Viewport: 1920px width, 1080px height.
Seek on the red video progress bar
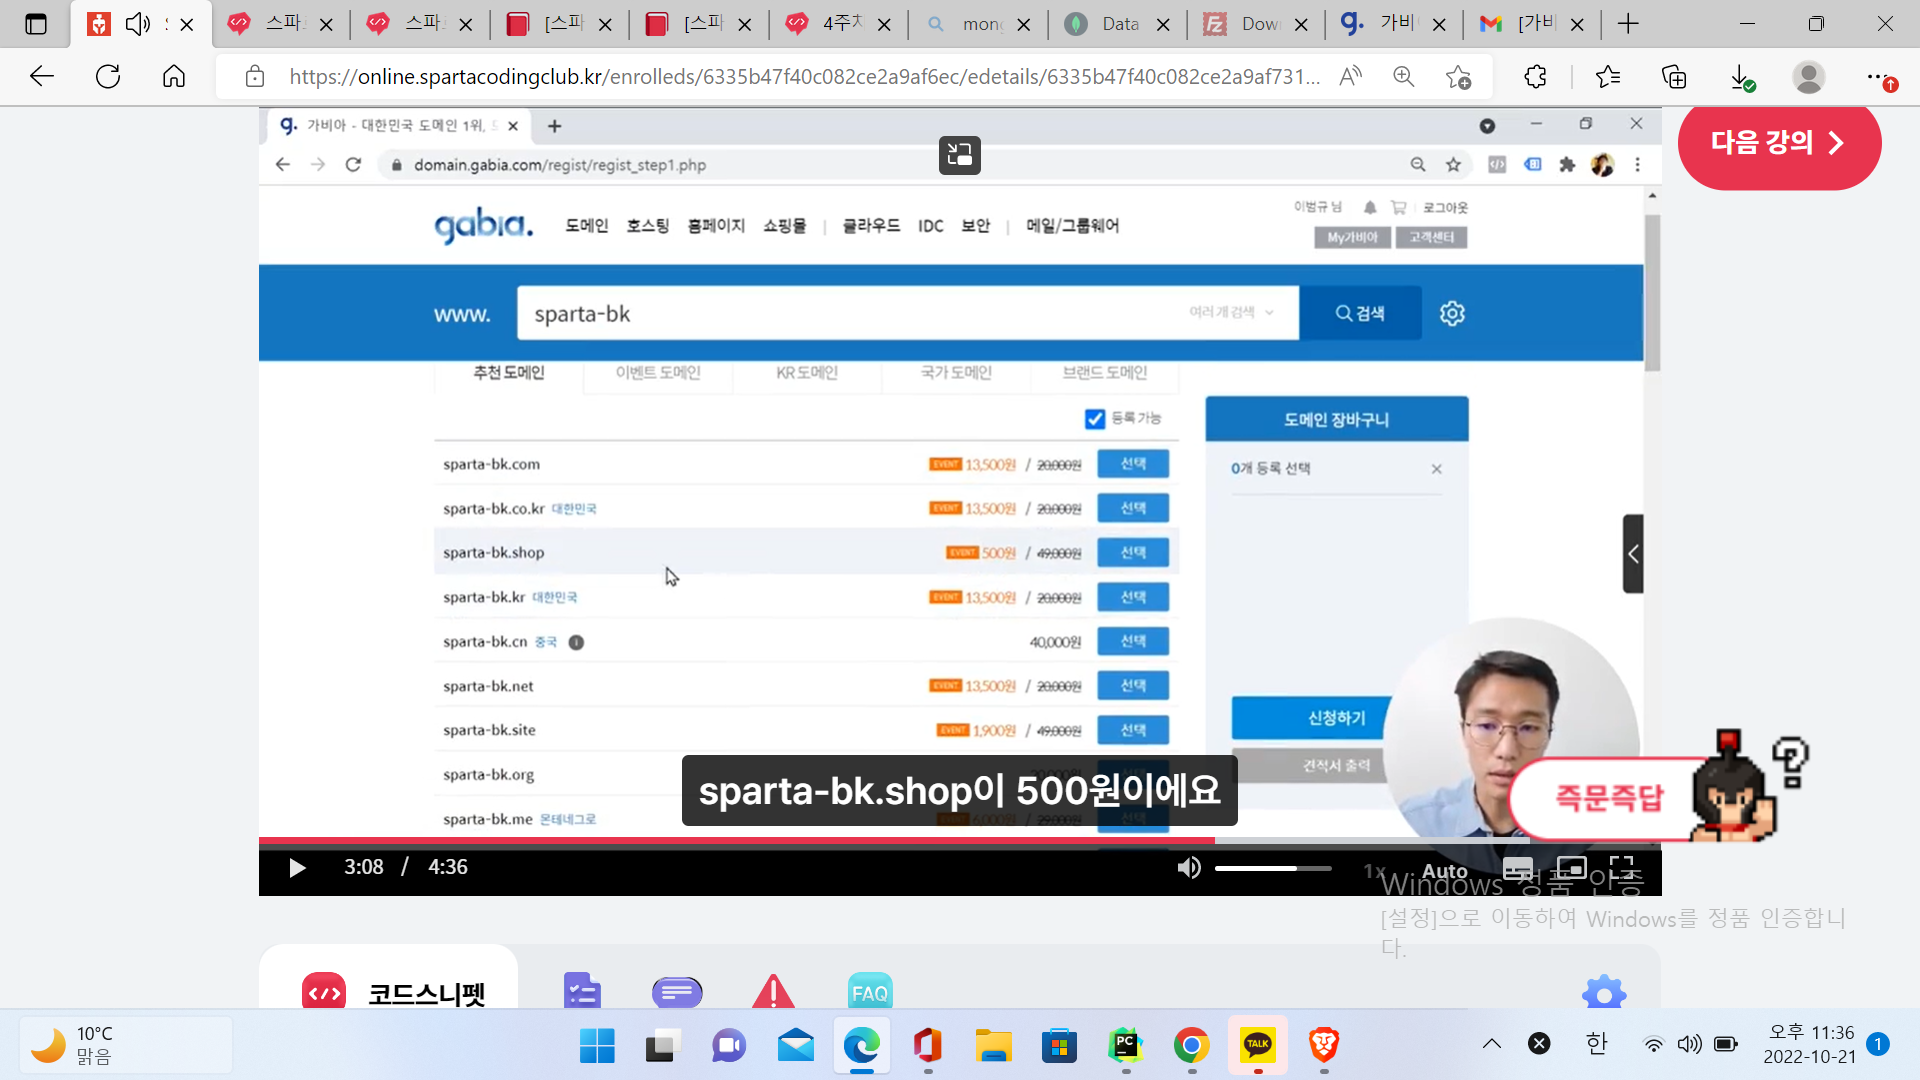click(x=737, y=840)
